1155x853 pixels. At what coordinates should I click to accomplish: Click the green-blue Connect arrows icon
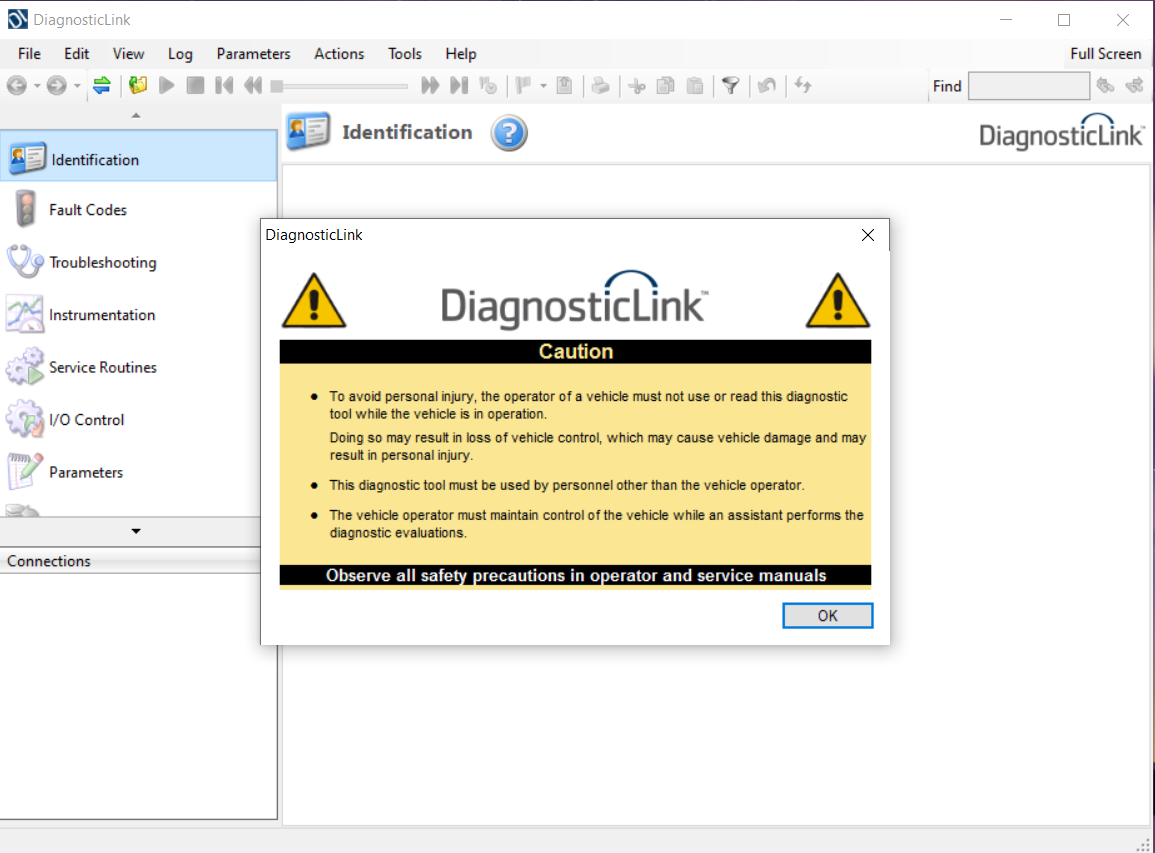[x=102, y=85]
